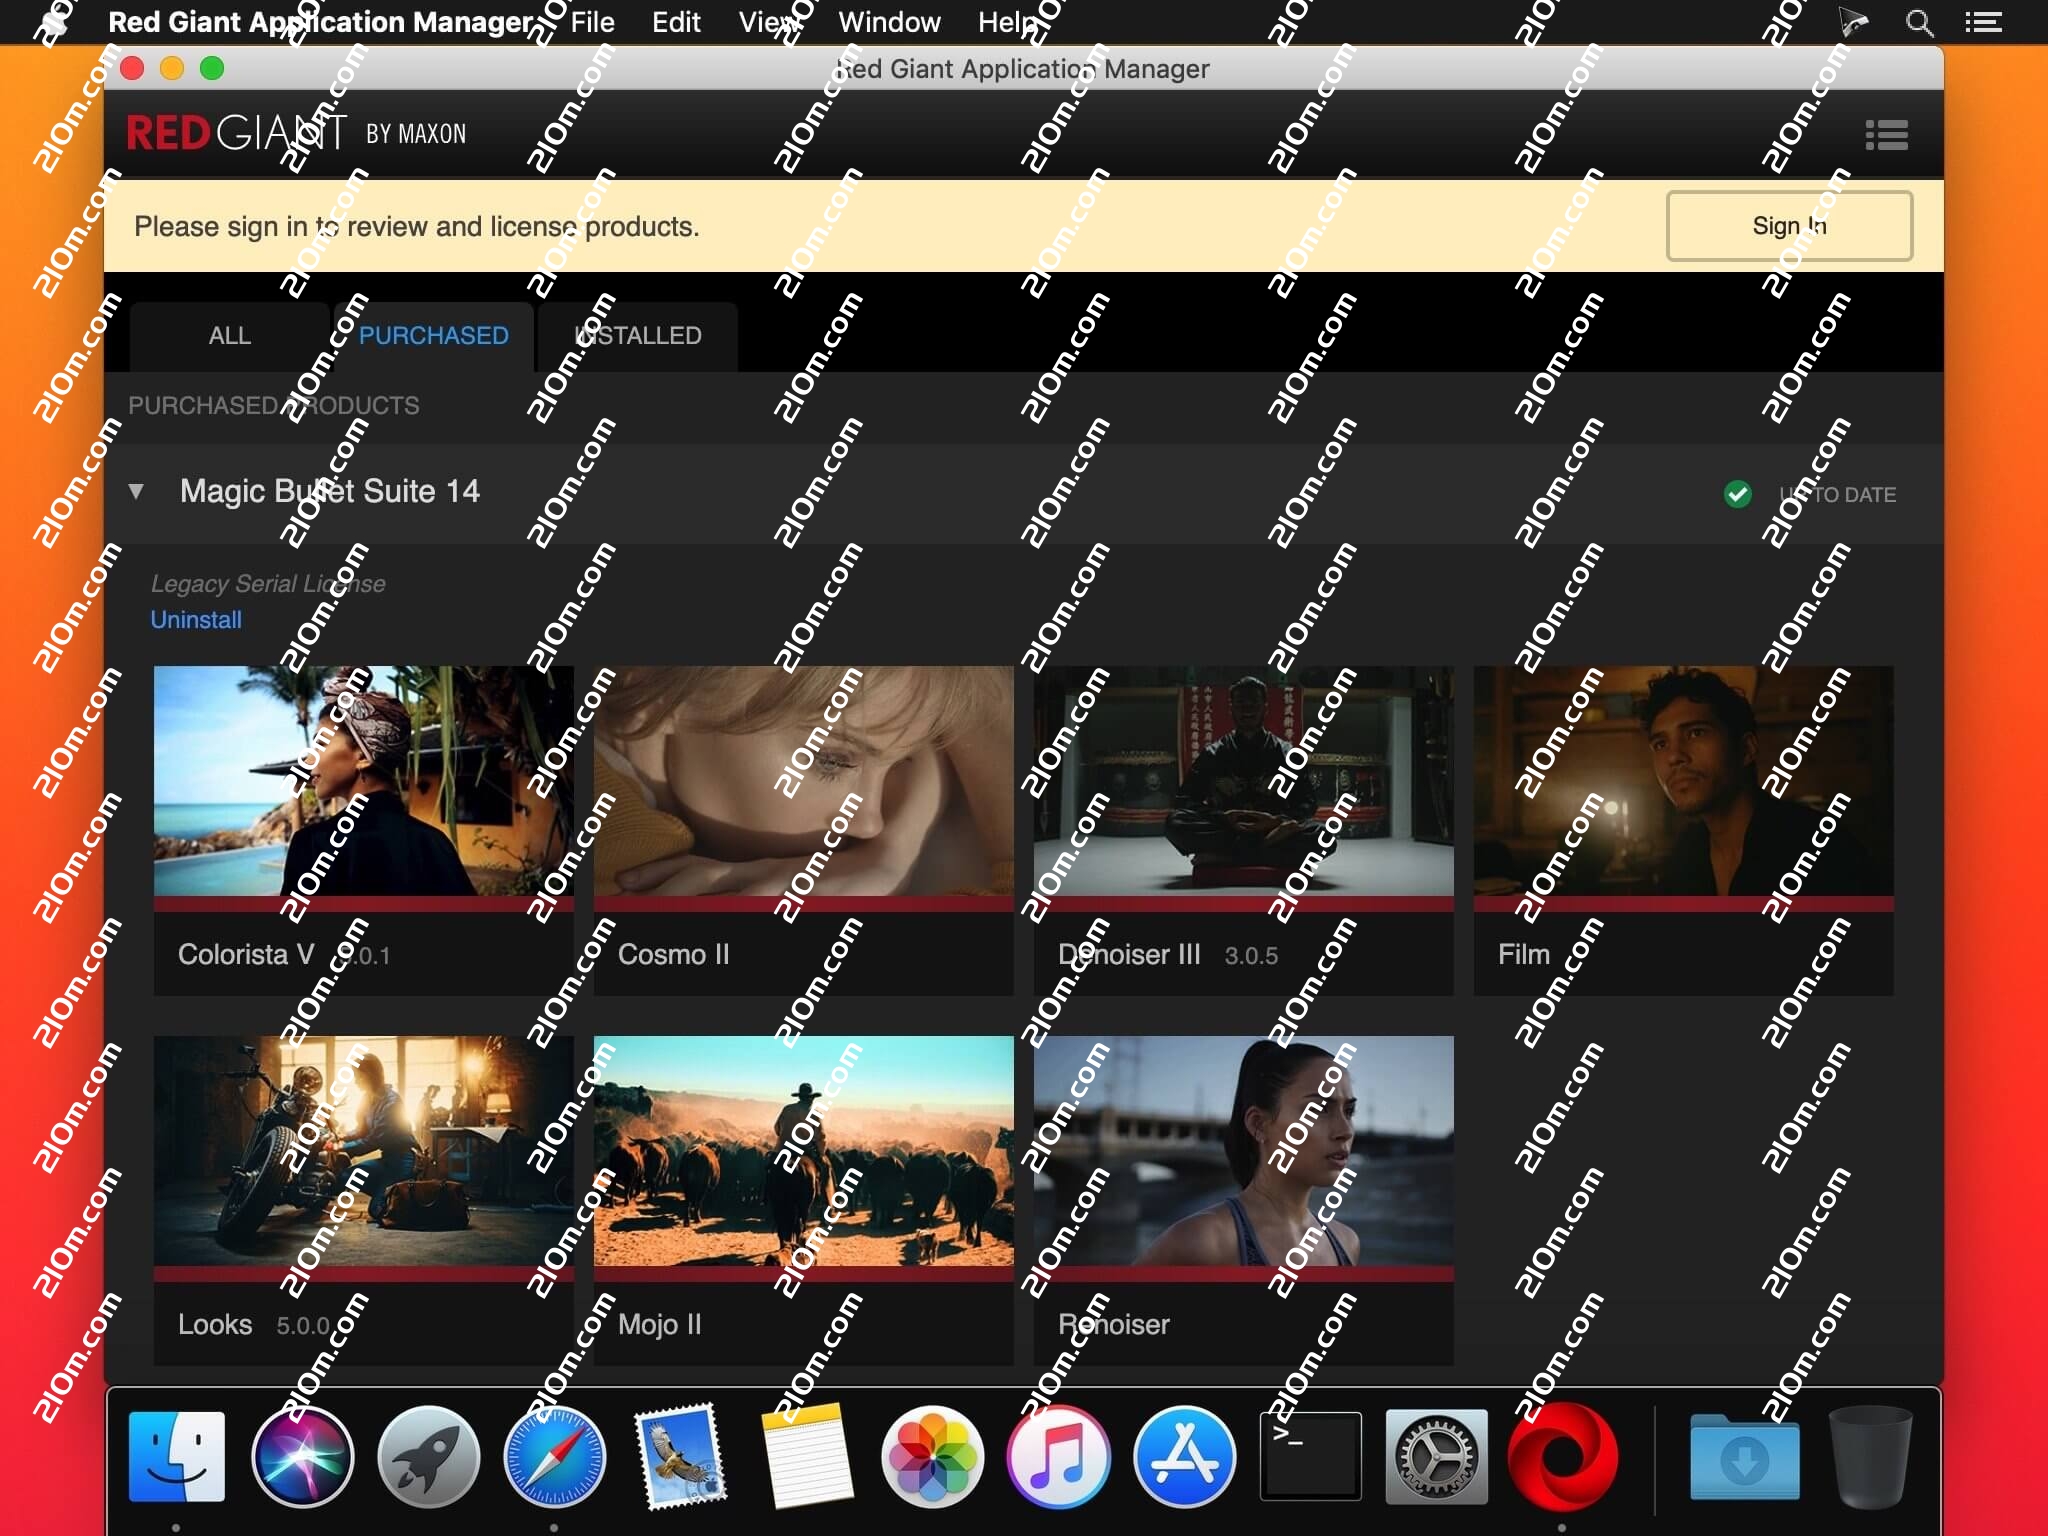Click the green up-to-date checkmark icon
Screen dimensions: 2048x1536
(x=1738, y=494)
